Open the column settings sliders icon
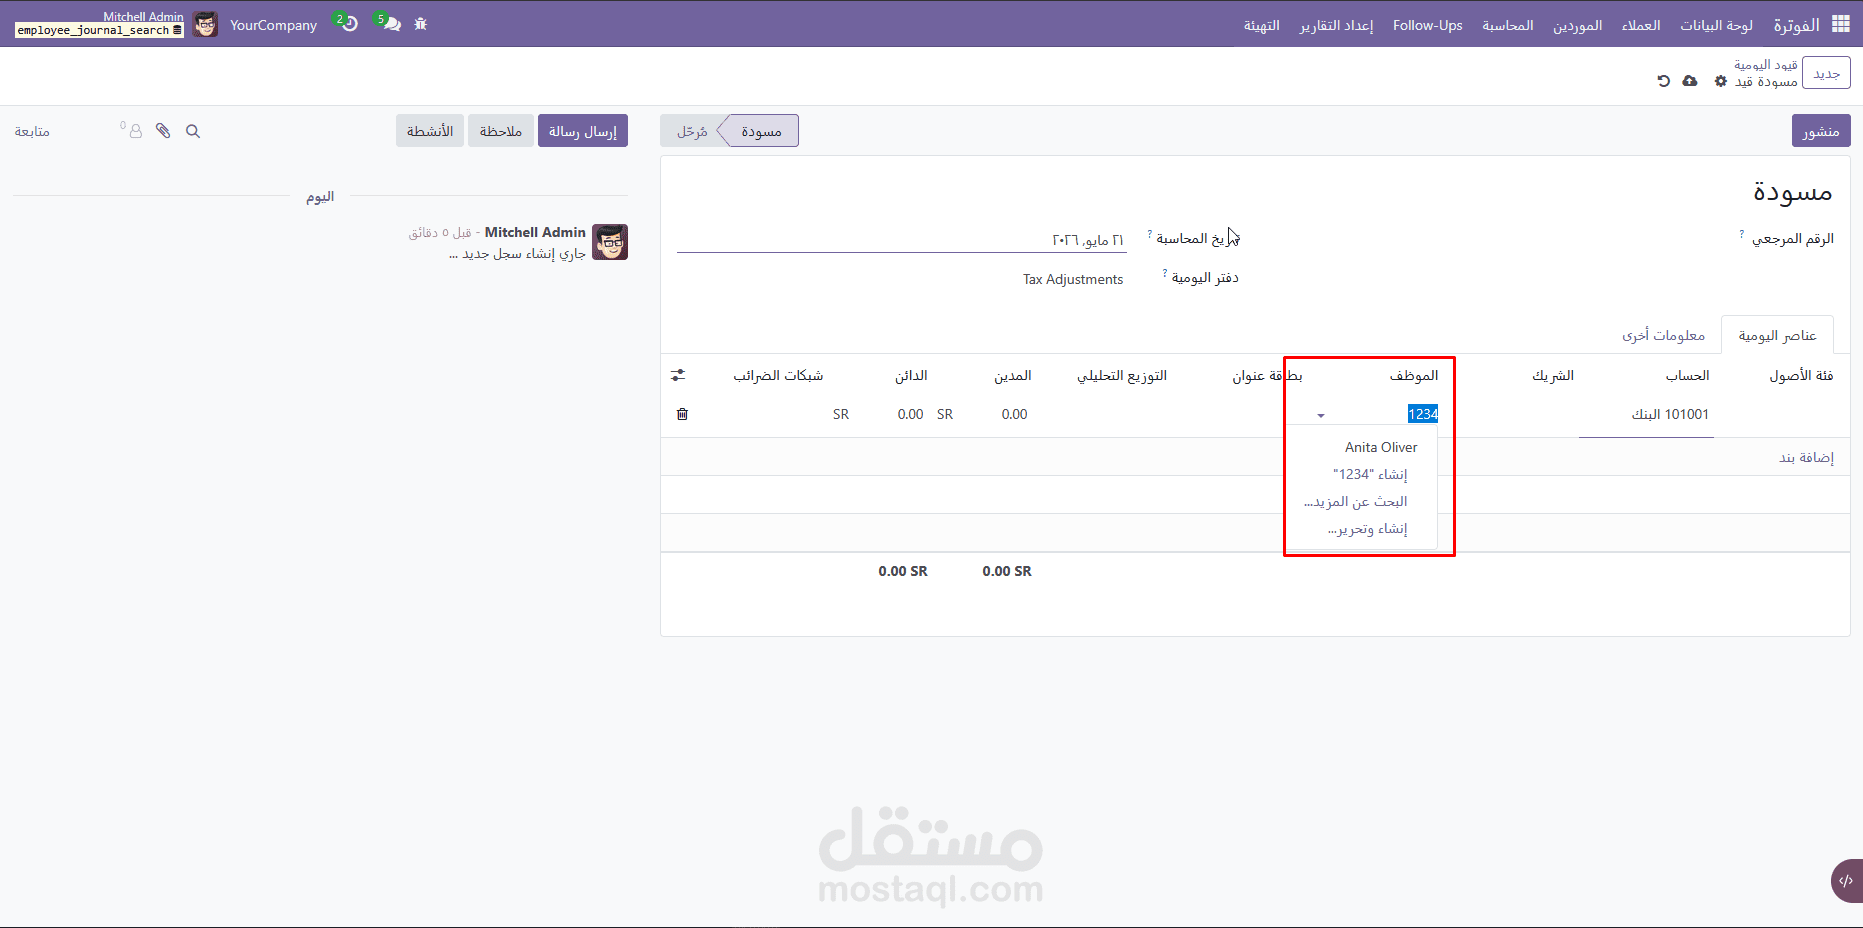This screenshot has height=928, width=1863. [x=678, y=375]
